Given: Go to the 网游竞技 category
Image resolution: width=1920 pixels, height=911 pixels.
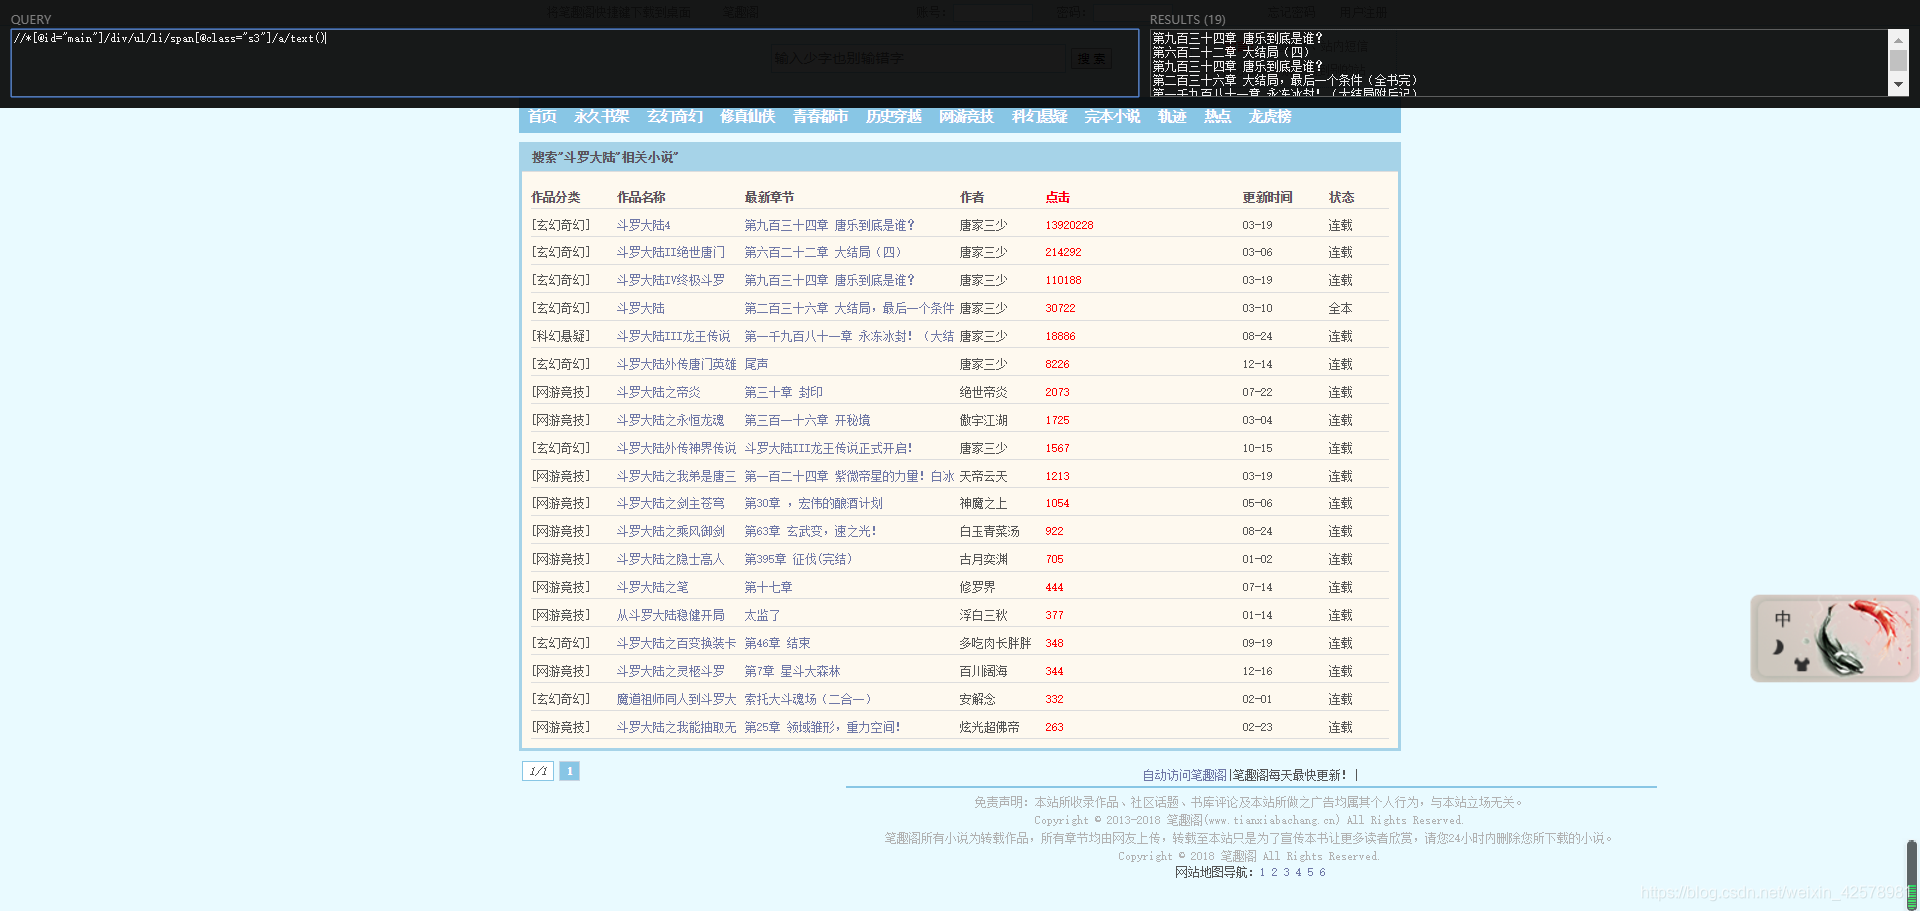Looking at the screenshot, I should coord(966,117).
